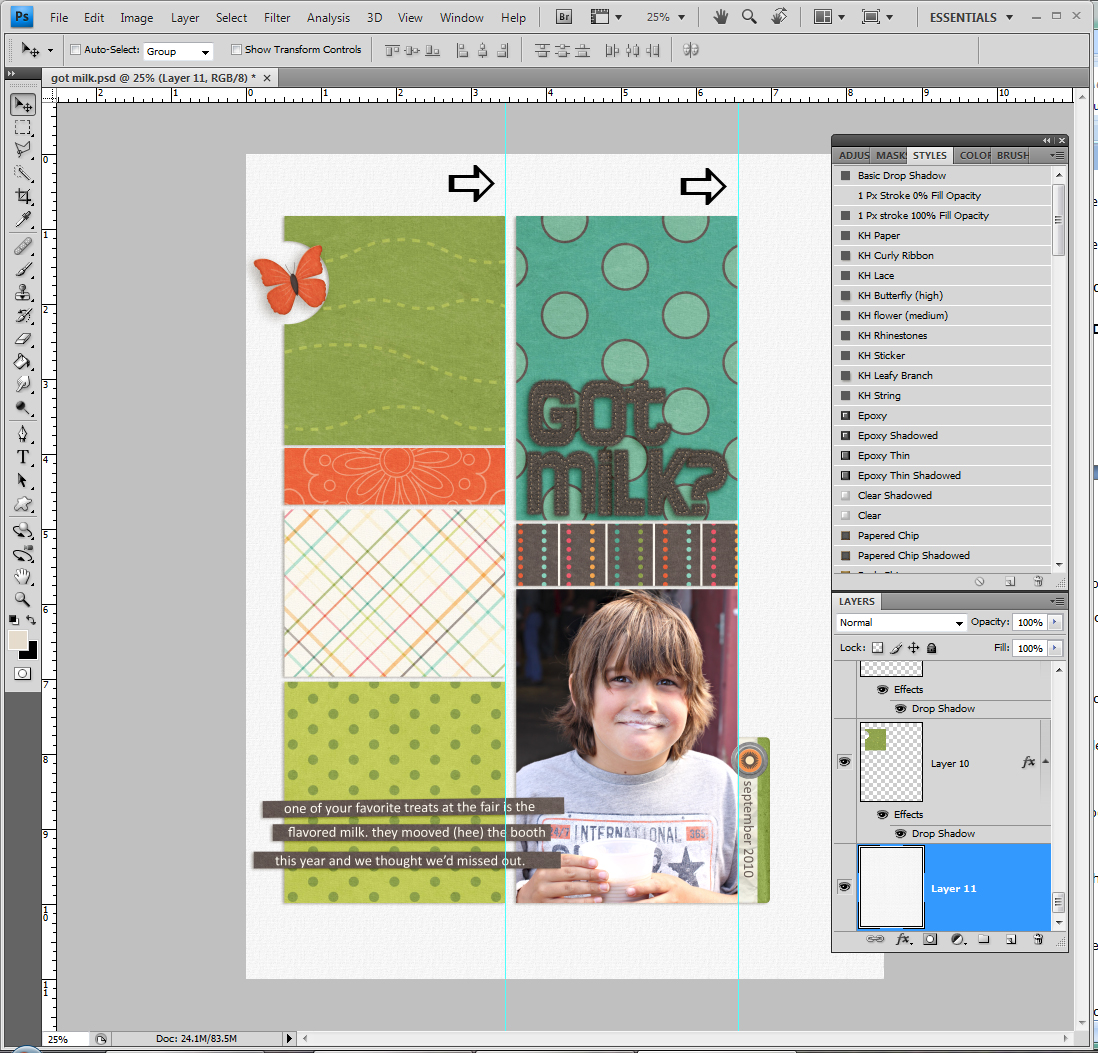Select the Hand tool
Image resolution: width=1098 pixels, height=1053 pixels.
[22, 576]
